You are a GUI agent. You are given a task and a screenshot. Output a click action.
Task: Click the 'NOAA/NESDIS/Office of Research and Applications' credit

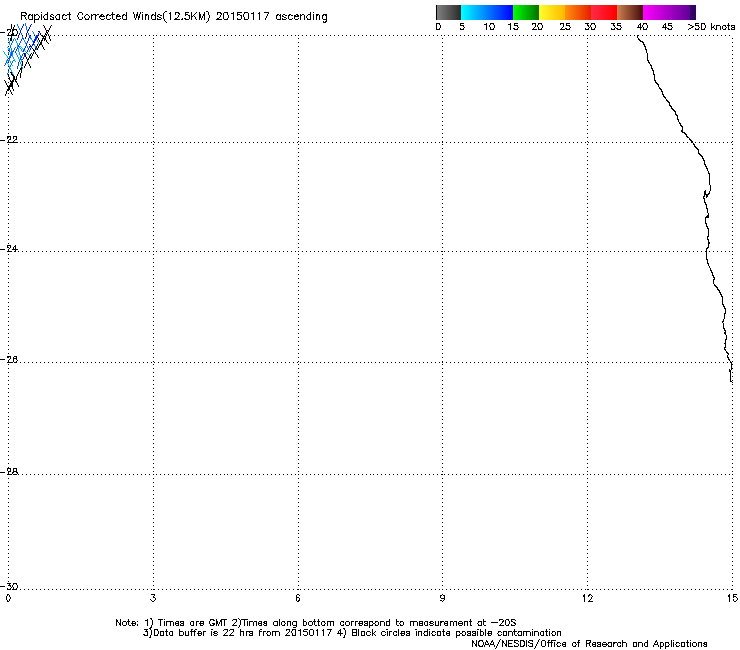tap(589, 644)
